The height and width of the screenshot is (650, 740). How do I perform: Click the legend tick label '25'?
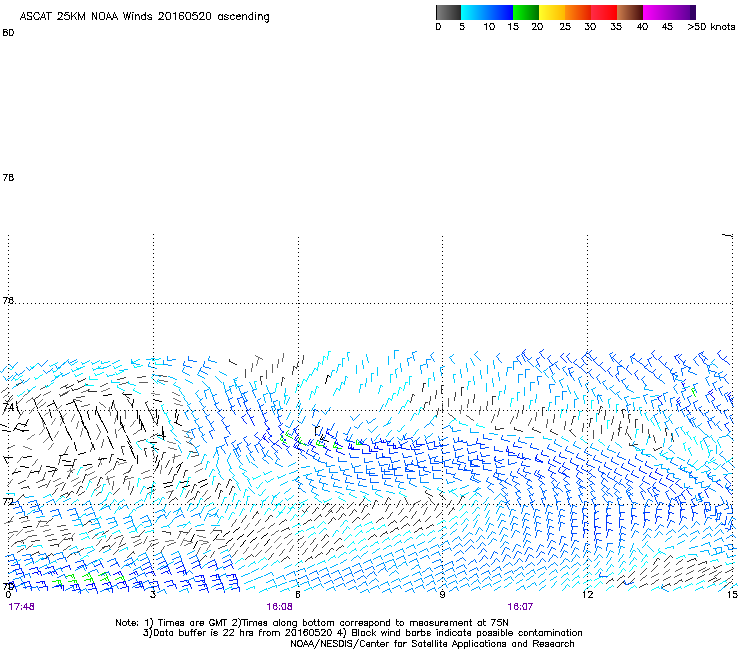[565, 27]
